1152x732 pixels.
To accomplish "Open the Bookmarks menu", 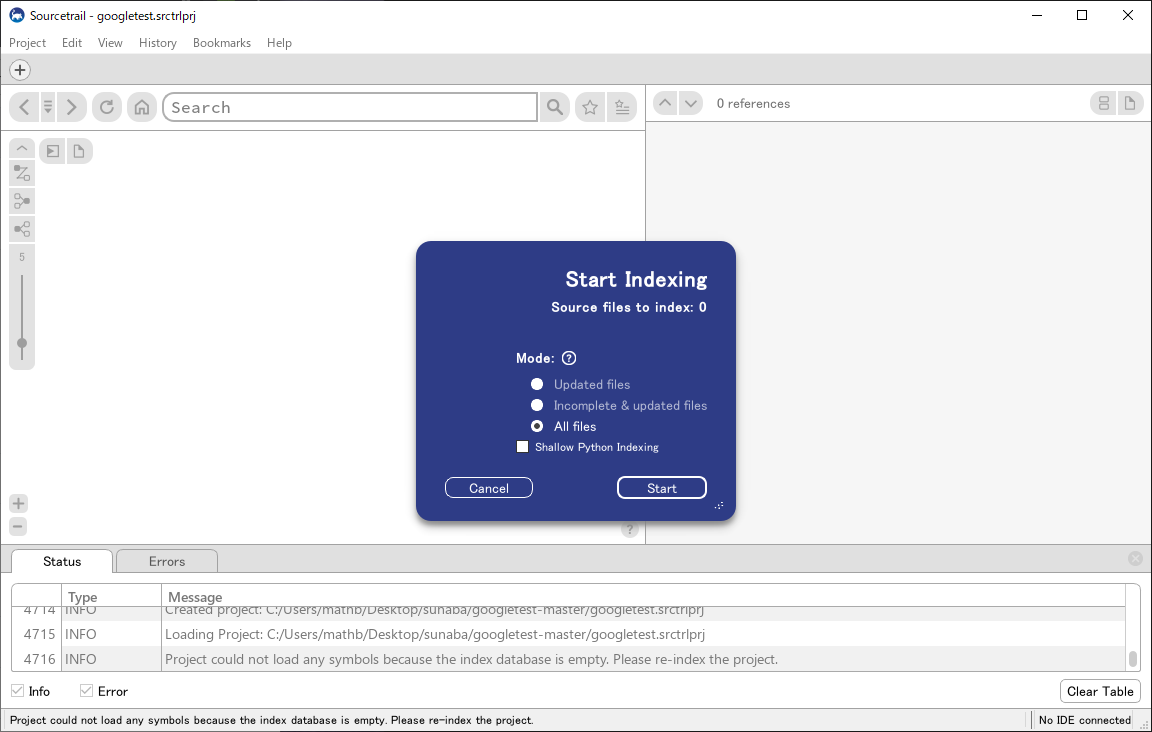I will 222,43.
